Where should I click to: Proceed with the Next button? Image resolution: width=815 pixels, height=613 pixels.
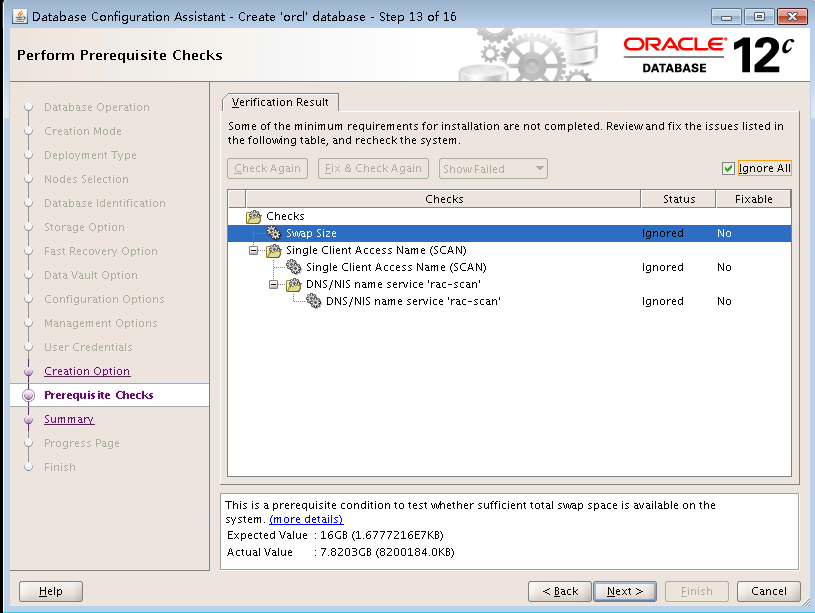click(x=625, y=591)
